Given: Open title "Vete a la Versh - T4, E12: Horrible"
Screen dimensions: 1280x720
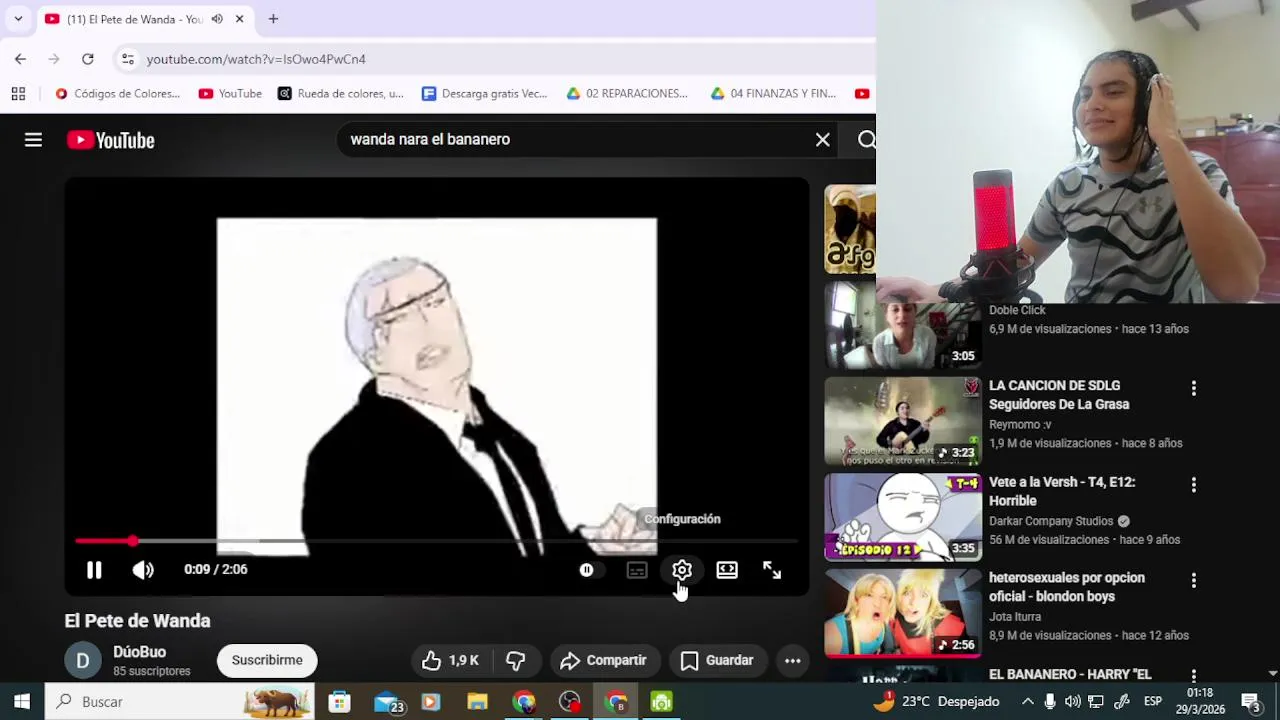Looking at the screenshot, I should pos(1062,491).
